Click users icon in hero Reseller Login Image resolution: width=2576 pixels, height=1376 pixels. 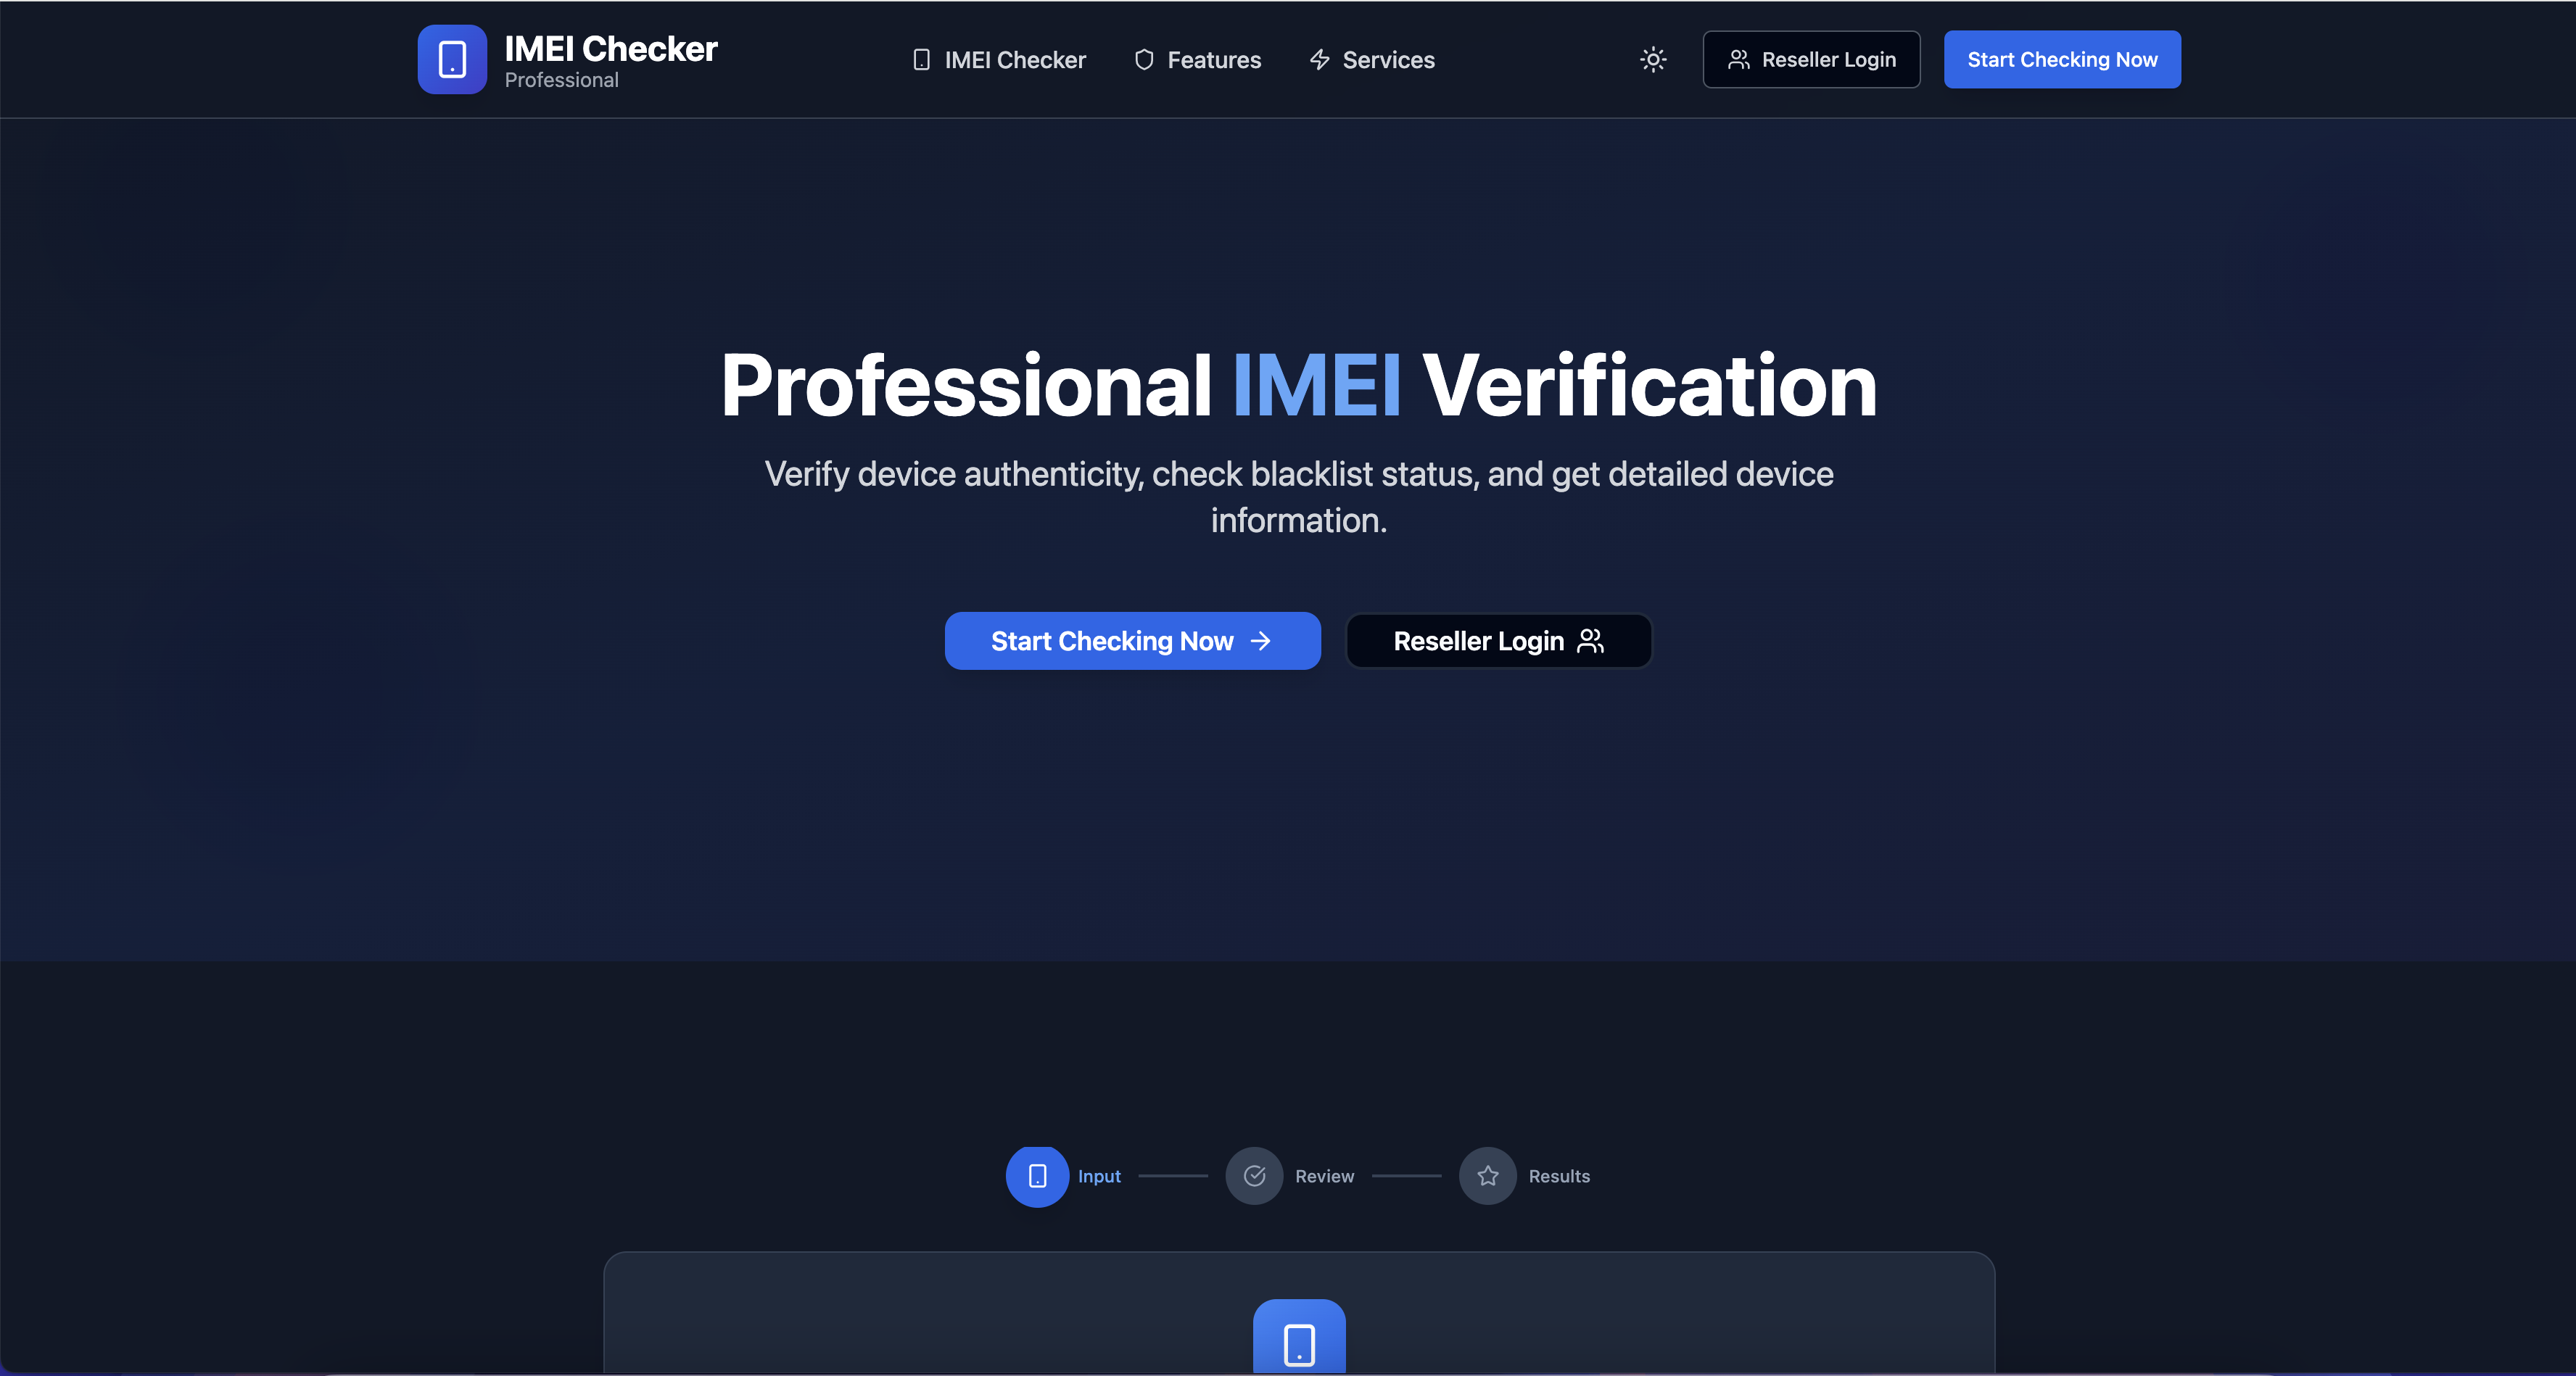(1590, 641)
